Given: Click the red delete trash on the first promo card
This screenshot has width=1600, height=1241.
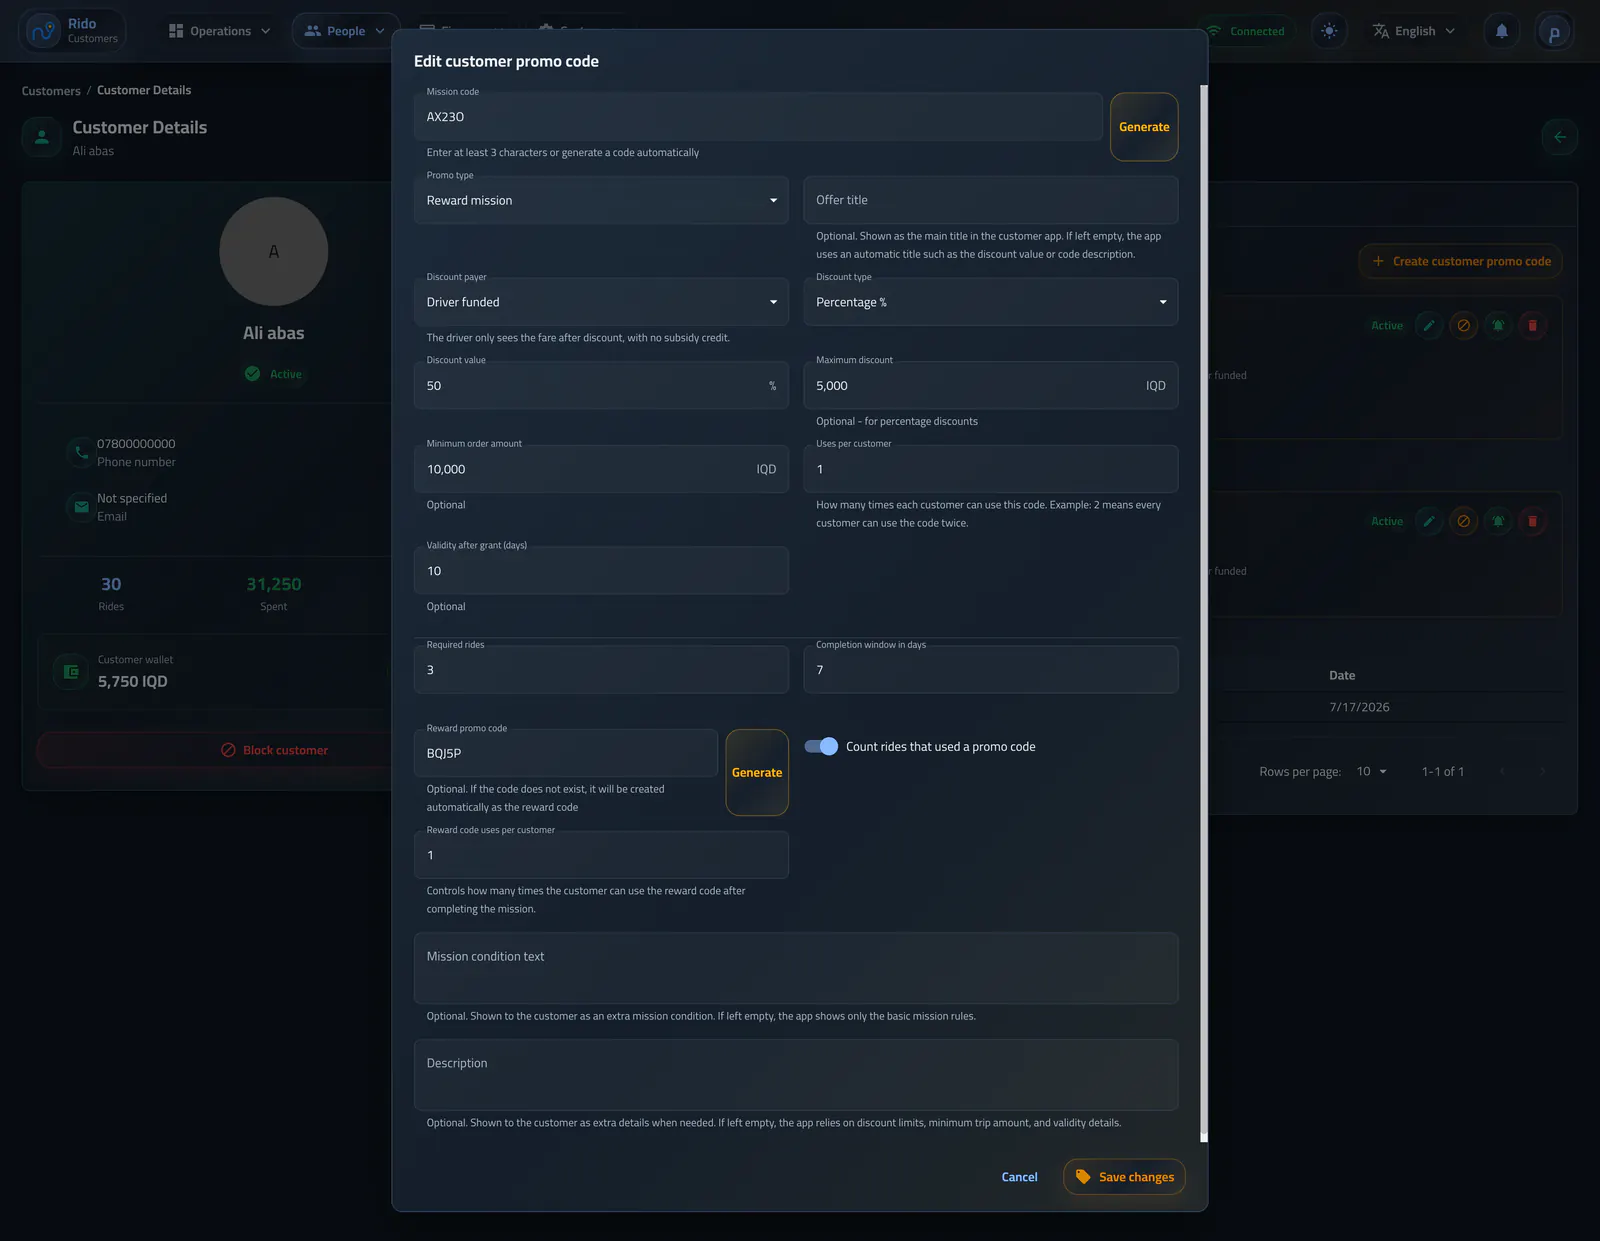Looking at the screenshot, I should (1532, 325).
